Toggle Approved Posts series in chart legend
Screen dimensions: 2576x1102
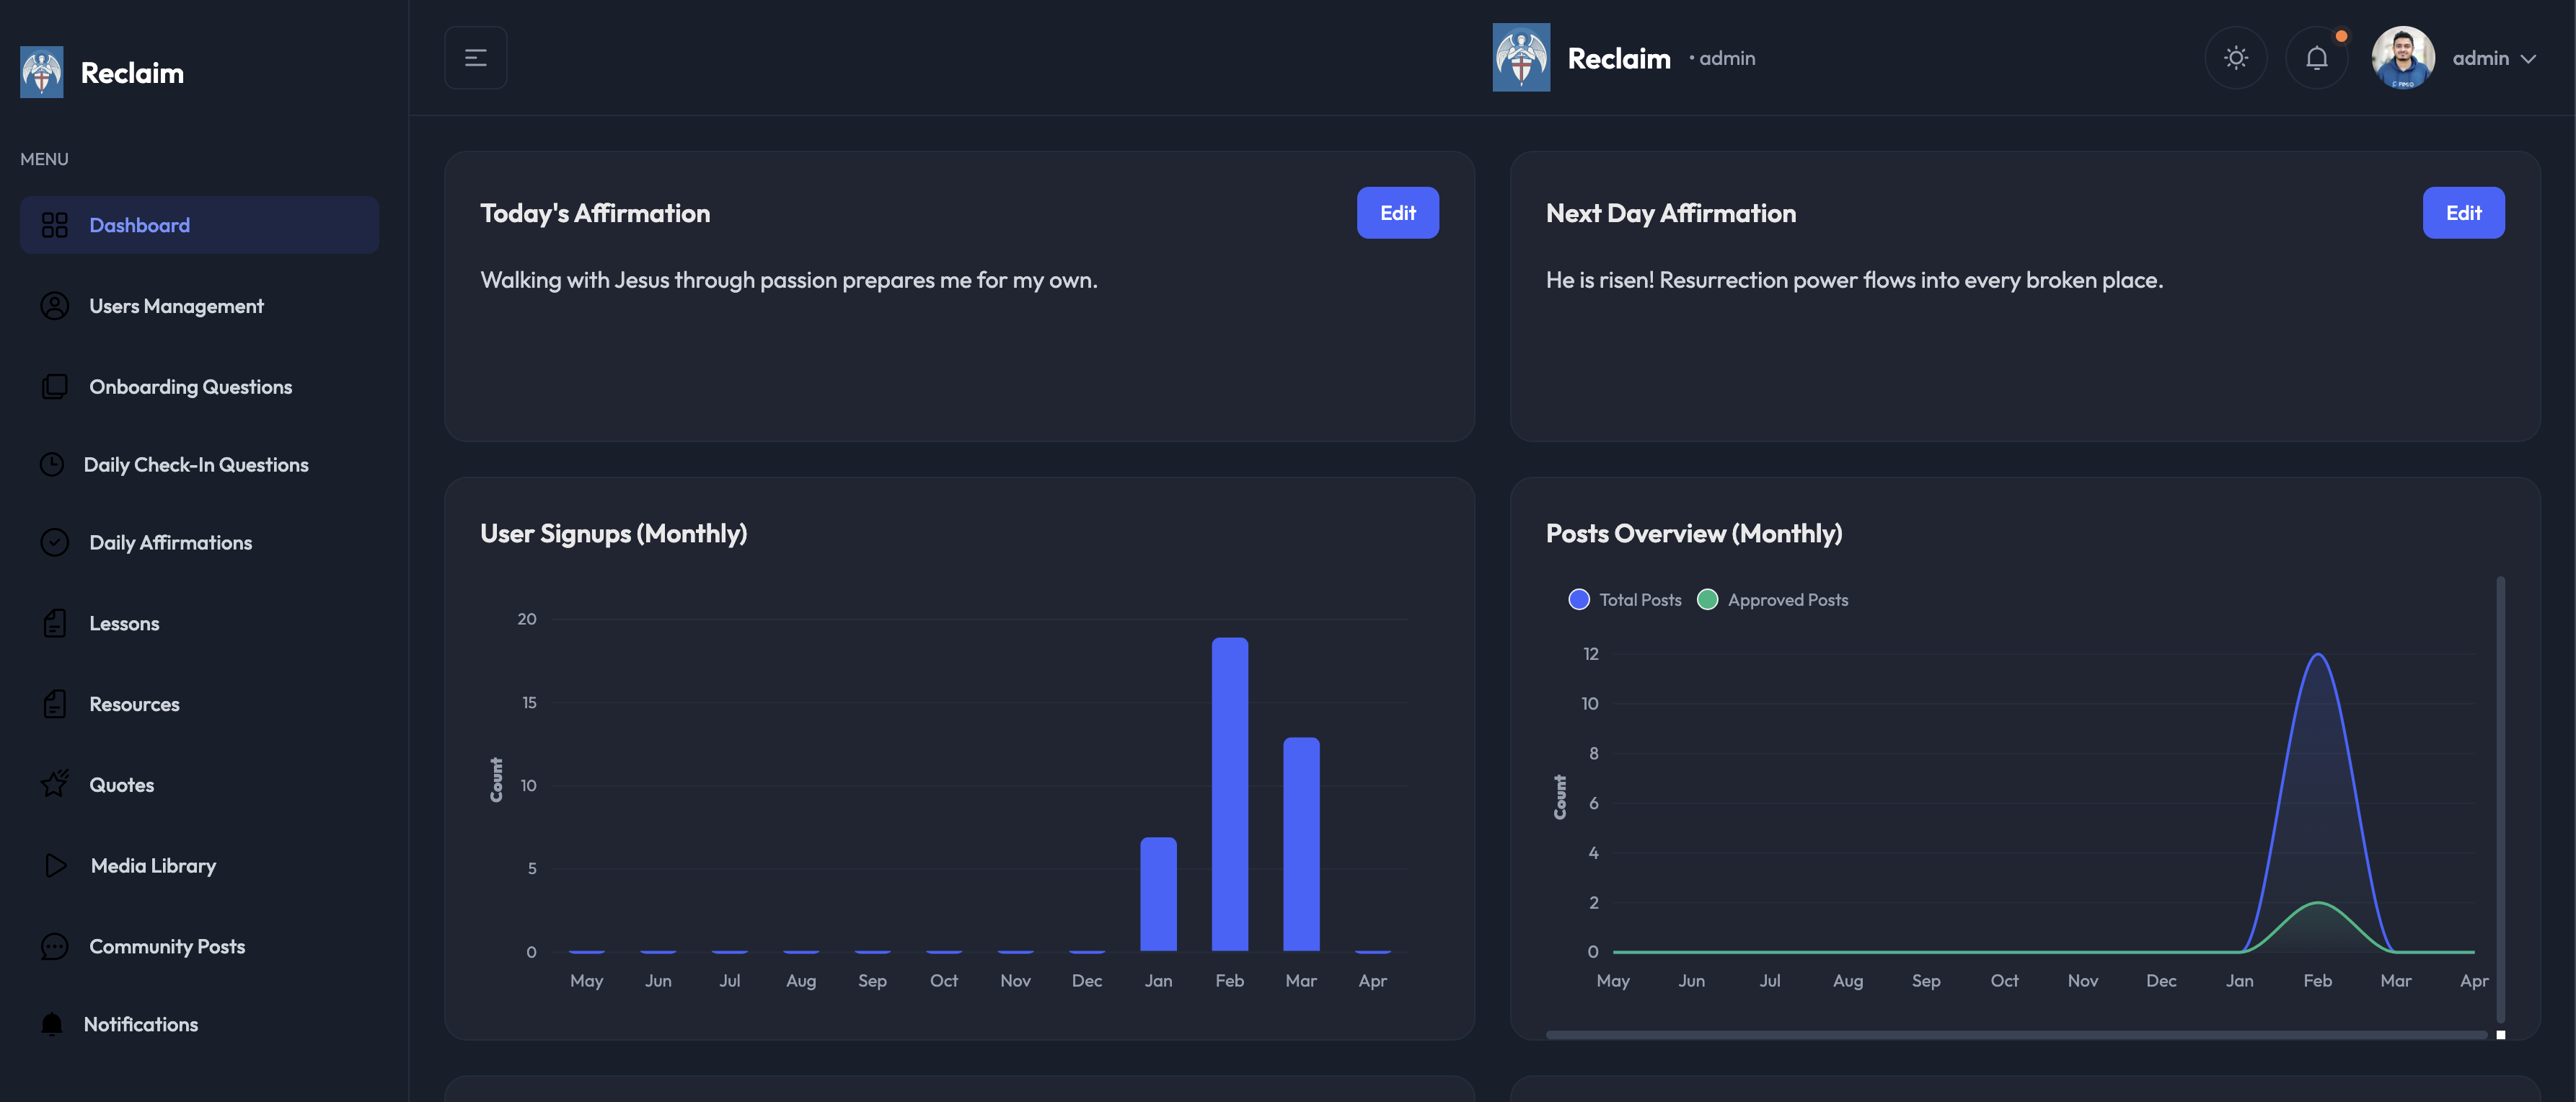pyautogui.click(x=1773, y=600)
